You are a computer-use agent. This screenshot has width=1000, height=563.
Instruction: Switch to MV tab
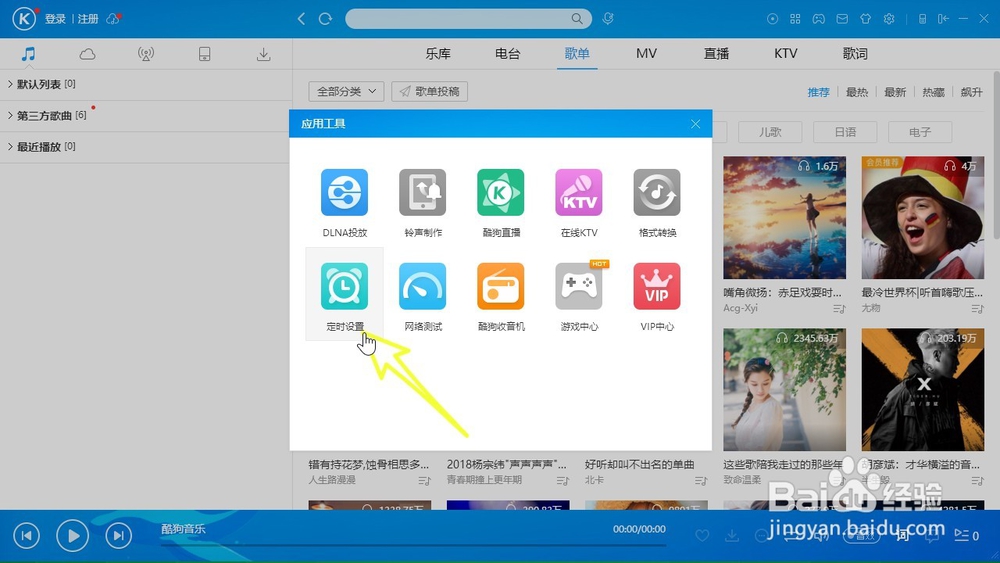point(646,54)
